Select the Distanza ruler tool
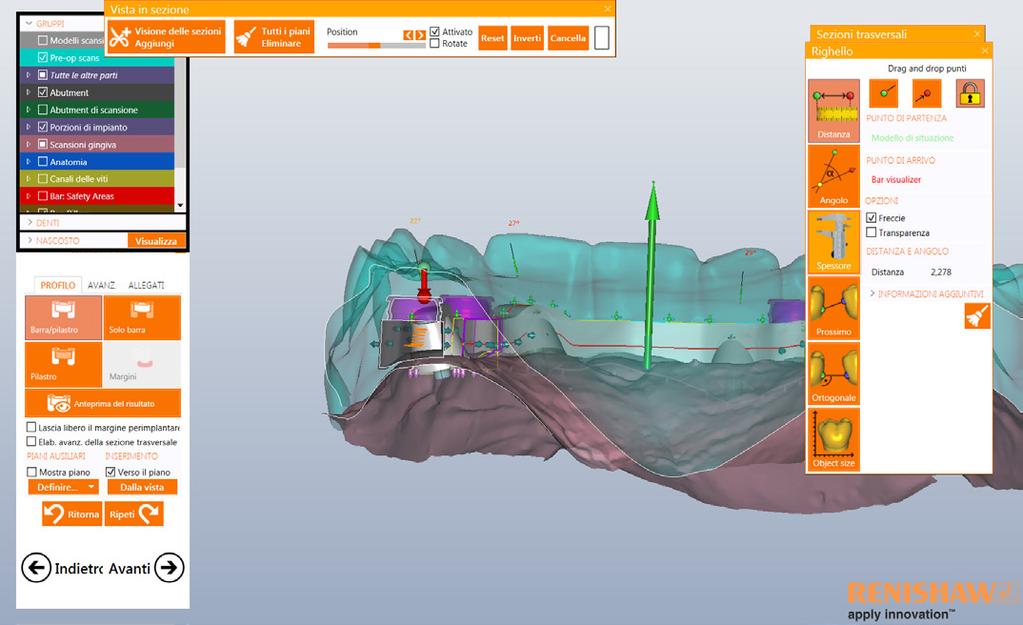1023x625 pixels. pos(834,110)
